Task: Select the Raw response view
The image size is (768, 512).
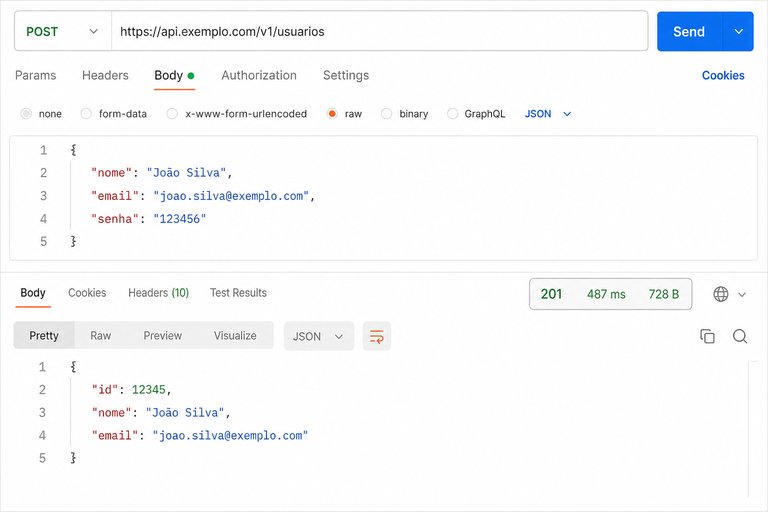Action: [100, 335]
